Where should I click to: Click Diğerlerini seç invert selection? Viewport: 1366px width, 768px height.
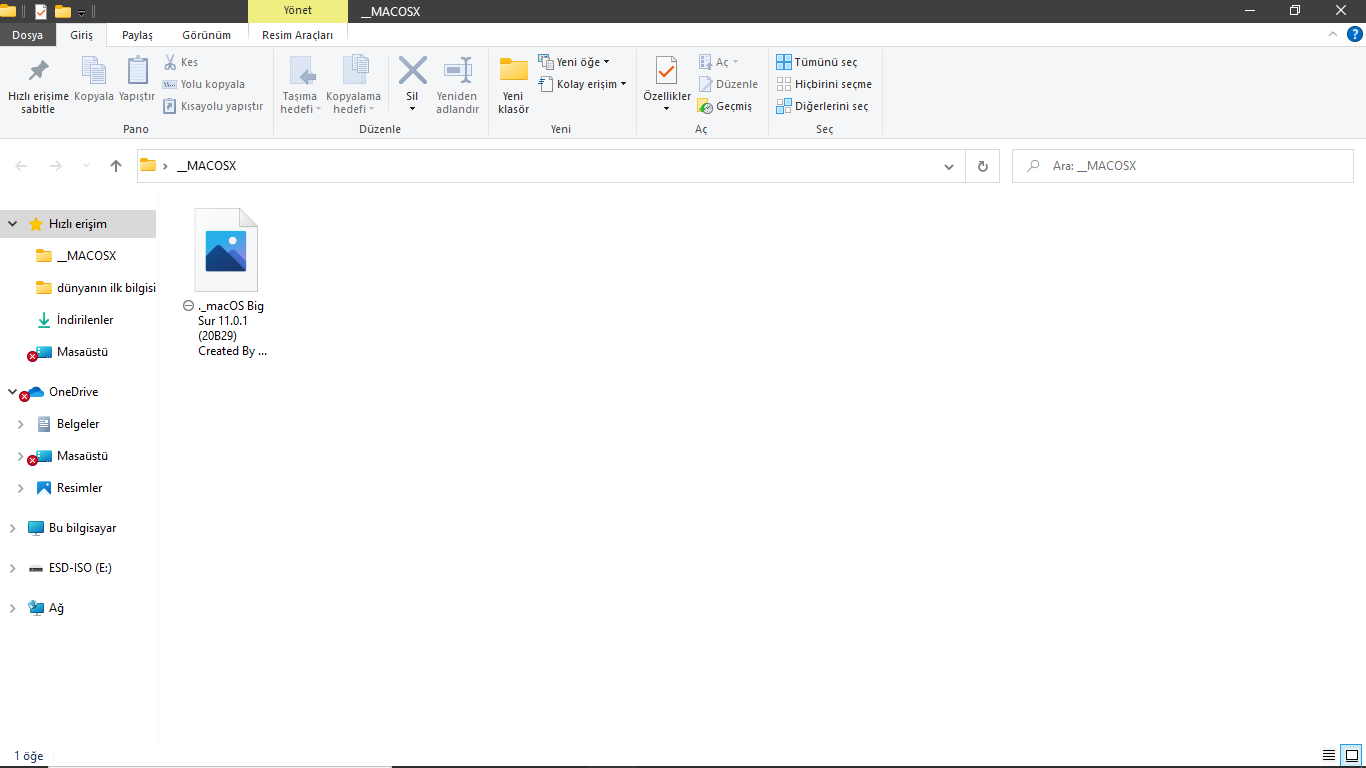pyautogui.click(x=822, y=106)
